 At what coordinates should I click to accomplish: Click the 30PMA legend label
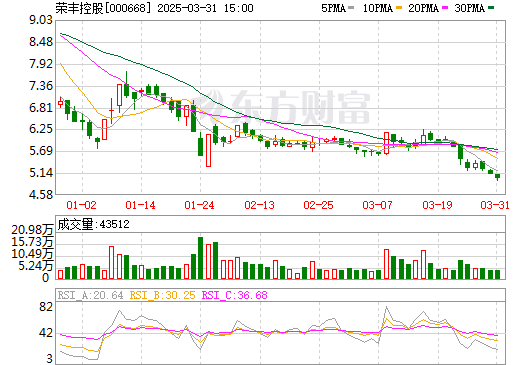(469, 8)
